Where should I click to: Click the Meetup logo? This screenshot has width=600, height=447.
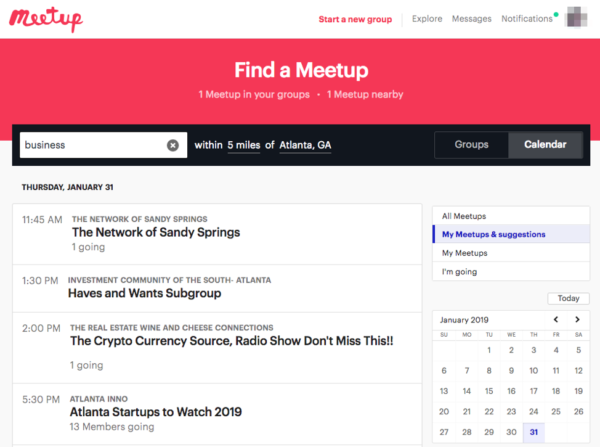pyautogui.click(x=47, y=19)
